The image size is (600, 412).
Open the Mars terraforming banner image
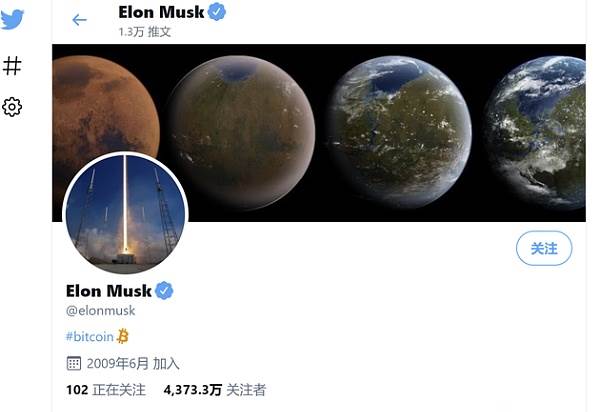point(319,133)
